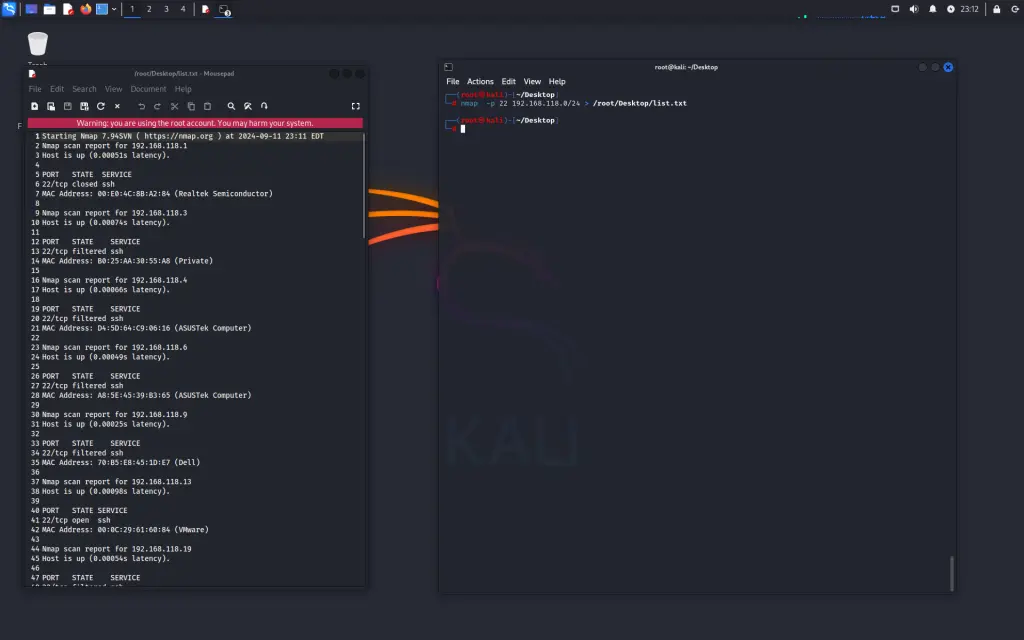
Task: Open Find with the magnifier icon
Action: (x=231, y=106)
